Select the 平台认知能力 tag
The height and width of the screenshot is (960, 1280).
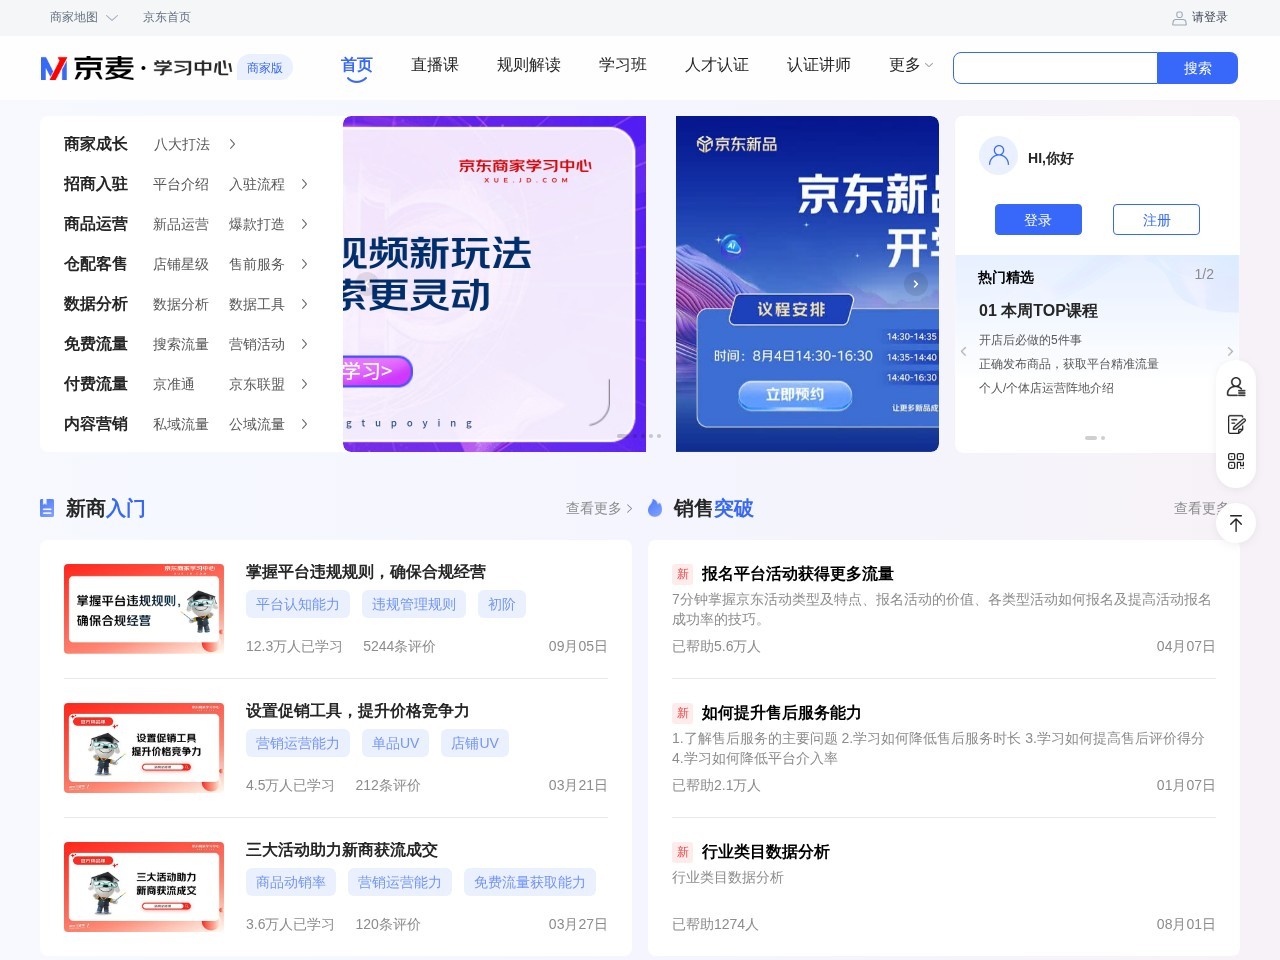(x=297, y=604)
